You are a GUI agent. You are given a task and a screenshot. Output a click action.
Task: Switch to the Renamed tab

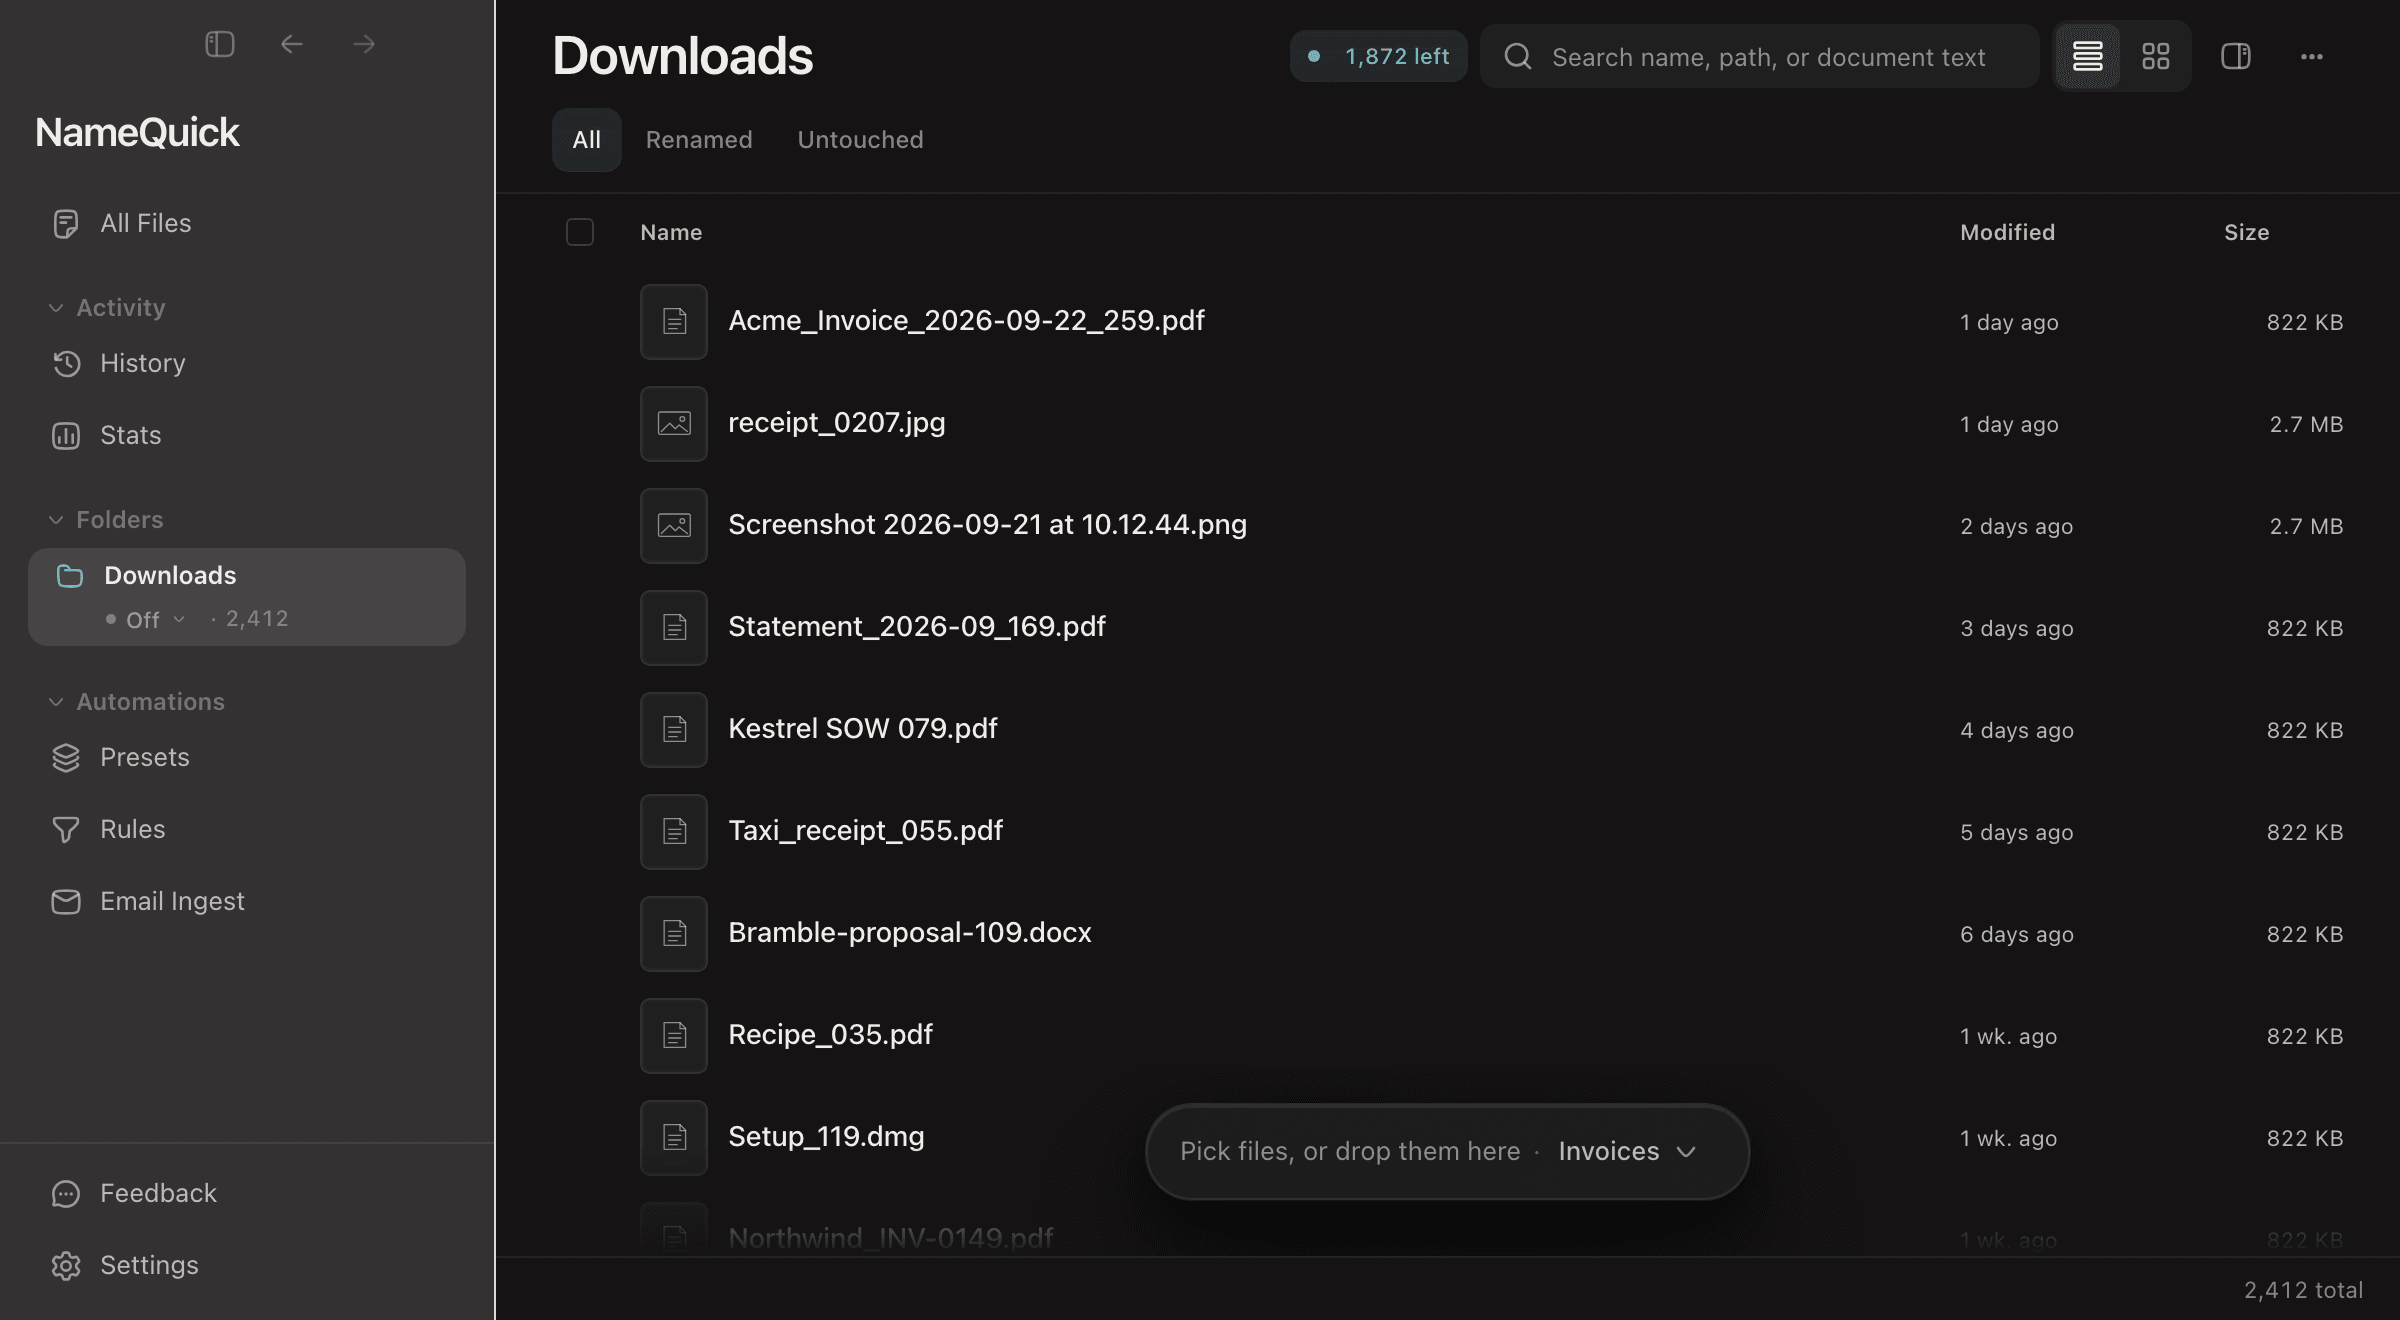[699, 140]
